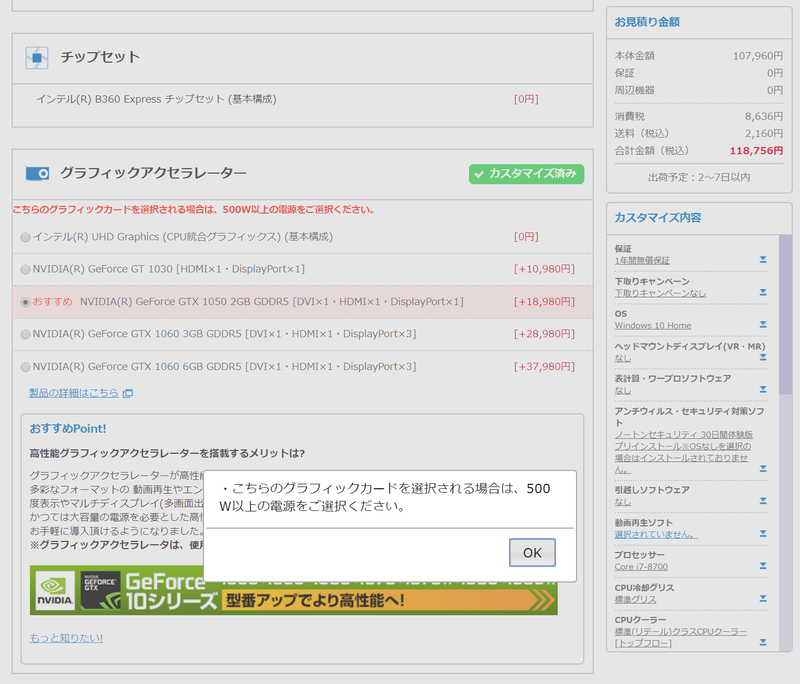800x684 pixels.
Task: Open the 1年間無償保証 warranty link
Action: pyautogui.click(x=642, y=261)
